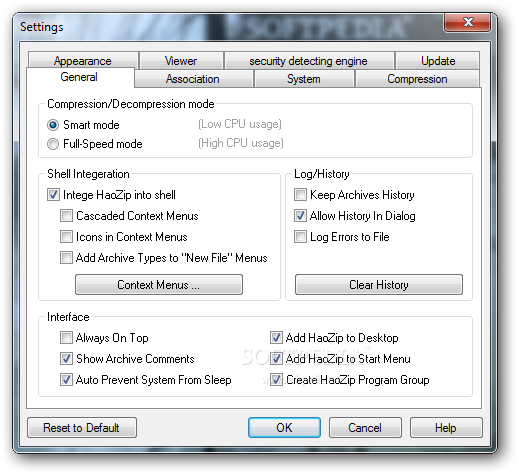Image resolution: width=518 pixels, height=474 pixels.
Task: Enable Log Errors to File
Action: point(300,237)
